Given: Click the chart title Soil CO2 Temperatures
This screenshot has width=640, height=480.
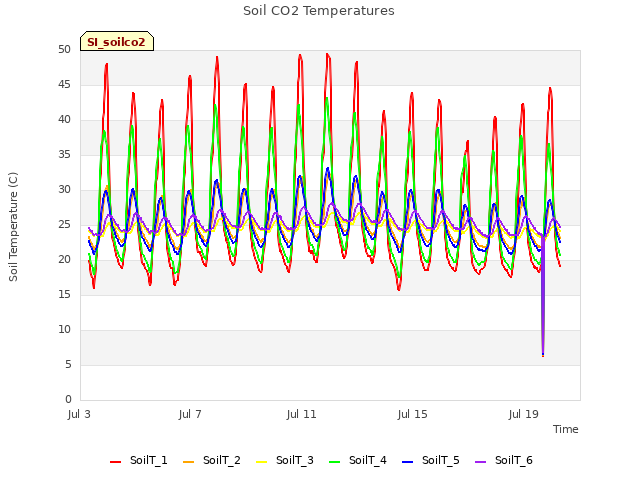Looking at the screenshot, I should [x=319, y=11].
